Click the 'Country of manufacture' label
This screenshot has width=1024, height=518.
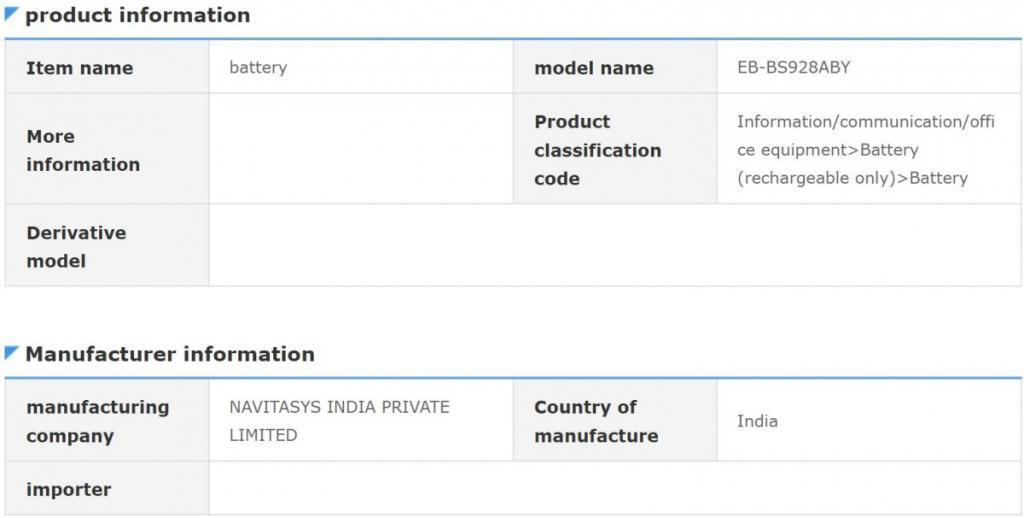596,421
